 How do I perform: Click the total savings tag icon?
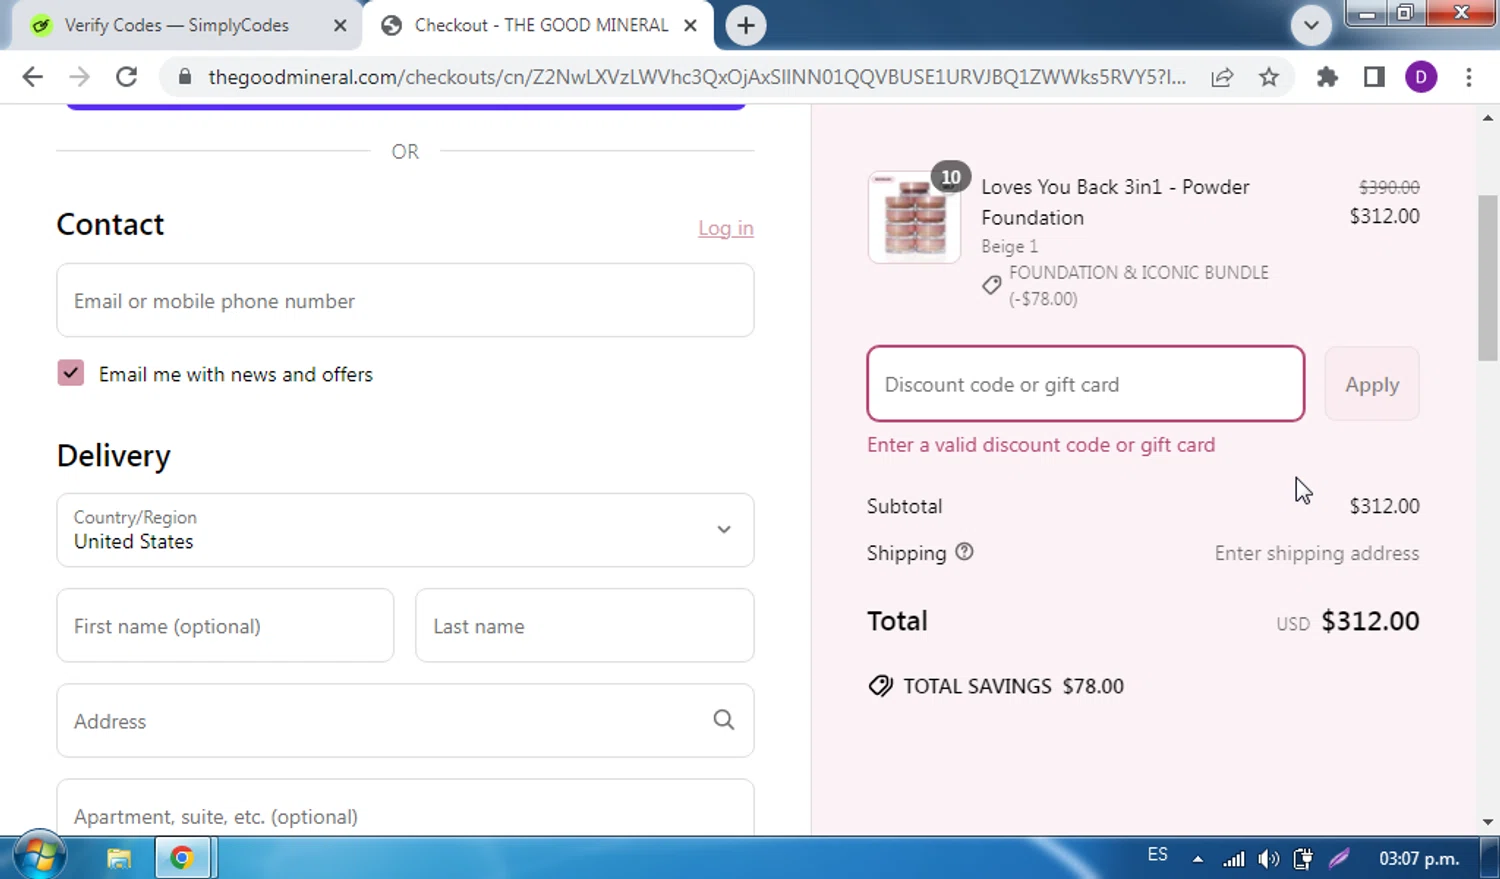tap(880, 686)
